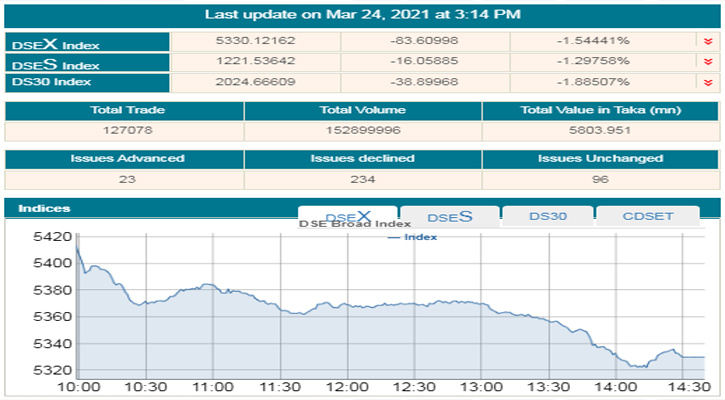
Task: Select the Issues Advanced header
Action: 125,159
